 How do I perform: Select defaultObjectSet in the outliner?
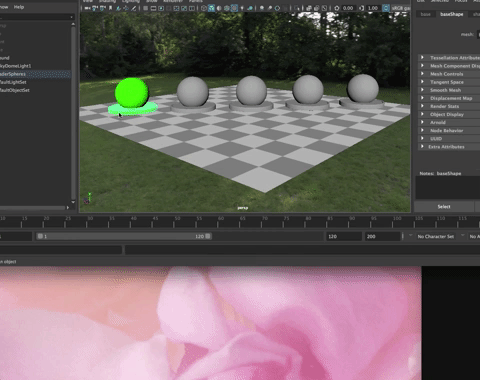point(15,90)
